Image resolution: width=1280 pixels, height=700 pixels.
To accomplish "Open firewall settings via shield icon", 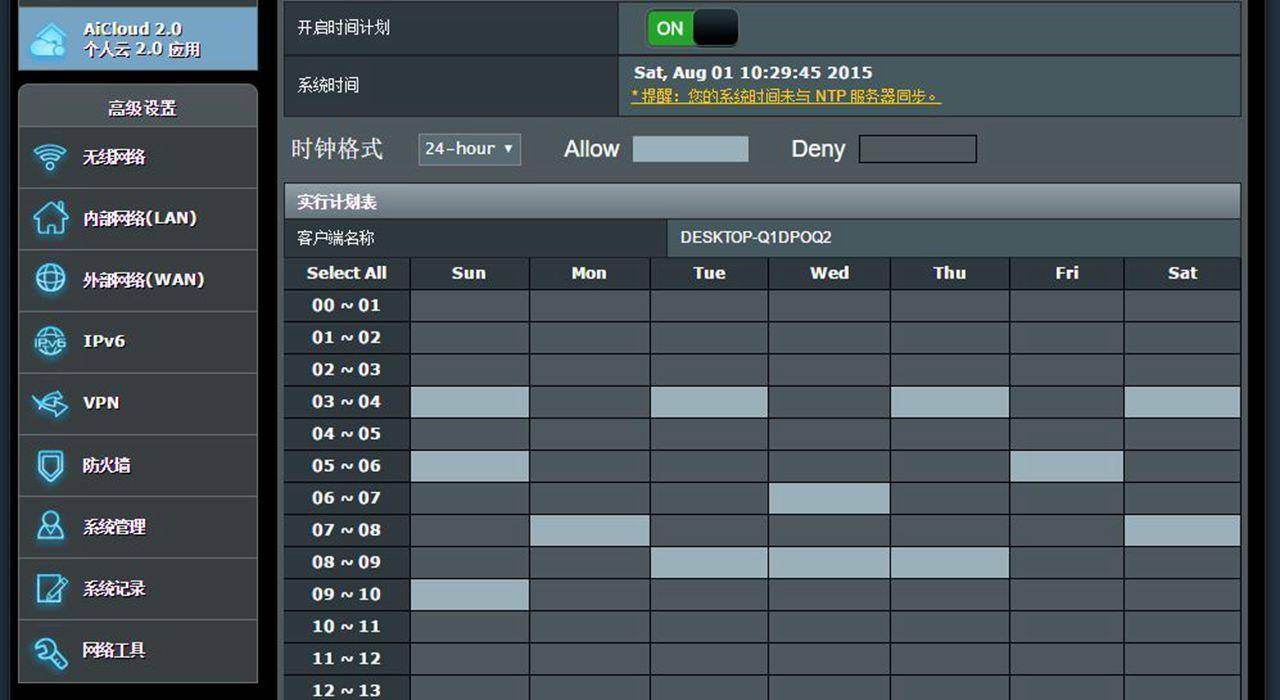I will pyautogui.click(x=50, y=465).
